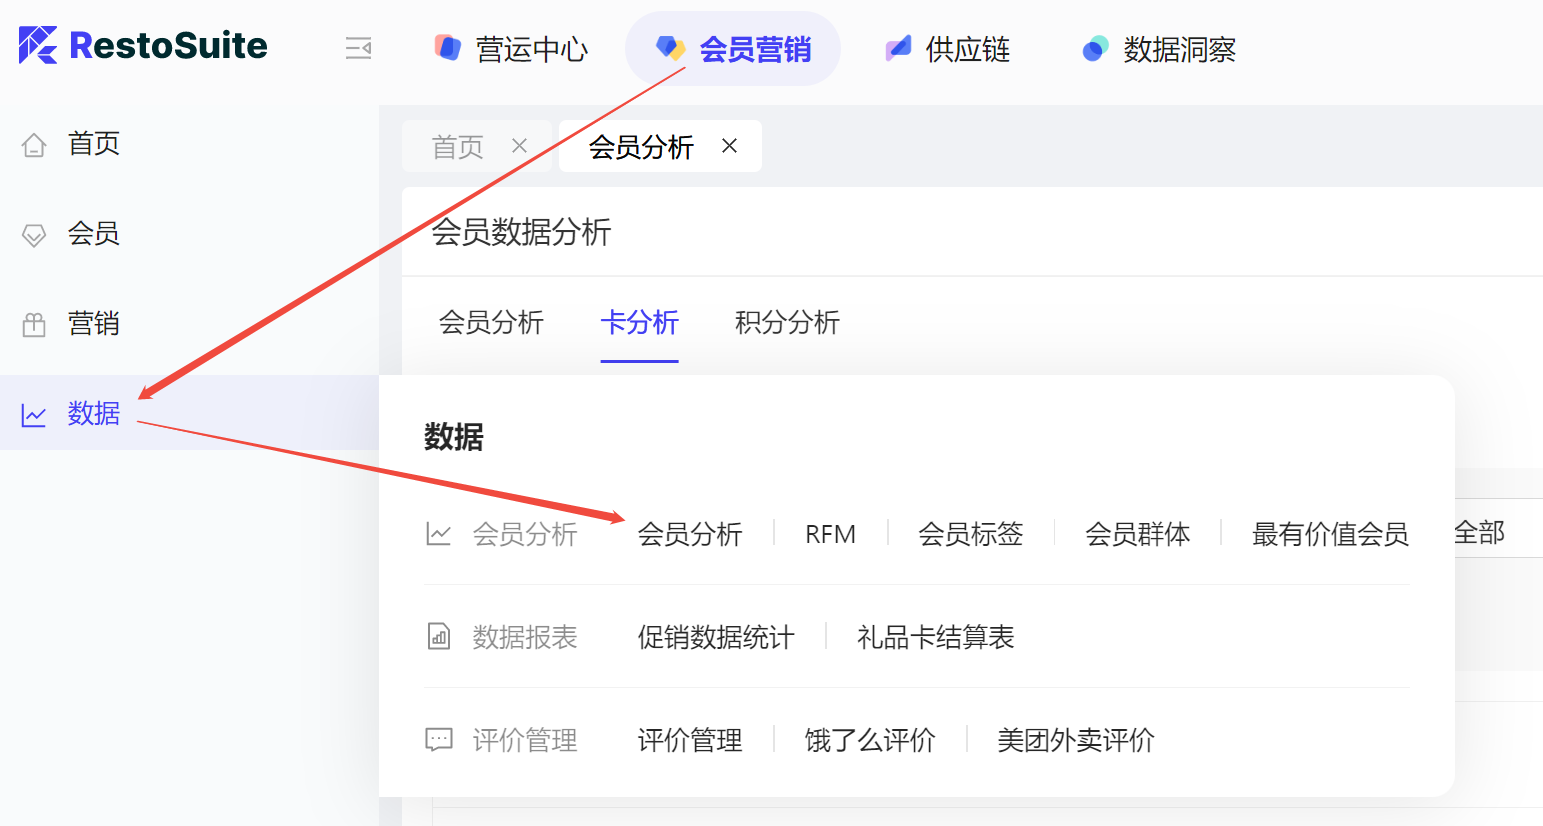Go to 最有价值会员 page

pyautogui.click(x=1330, y=534)
